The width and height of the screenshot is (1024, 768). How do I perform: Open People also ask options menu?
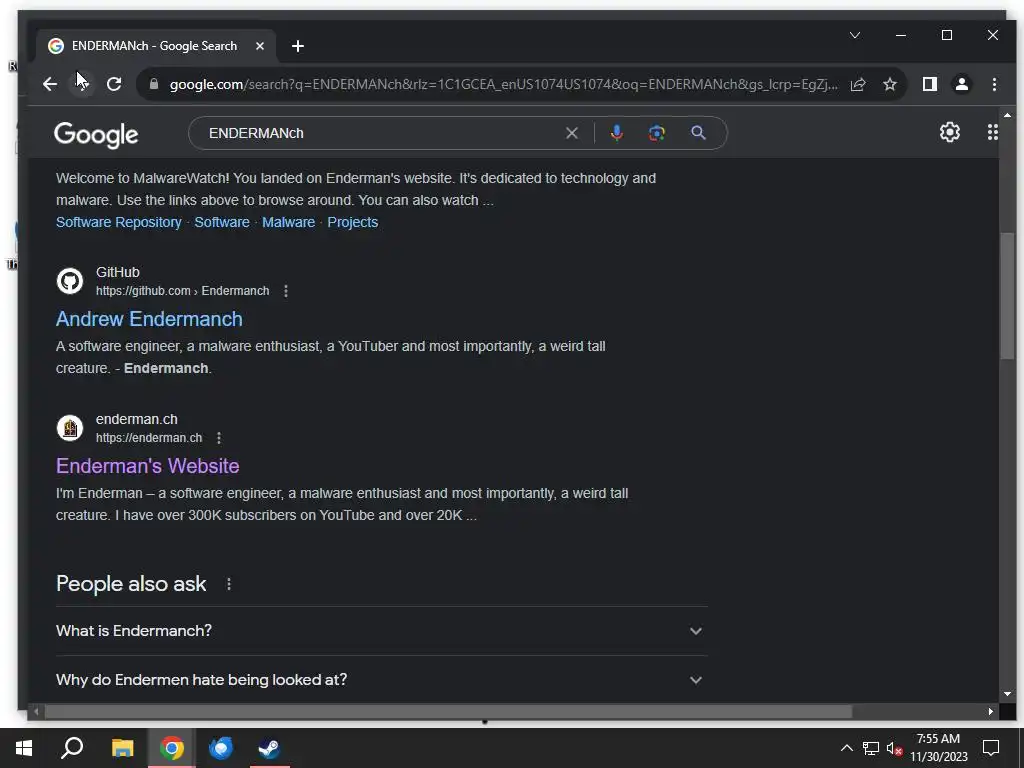pyautogui.click(x=229, y=584)
